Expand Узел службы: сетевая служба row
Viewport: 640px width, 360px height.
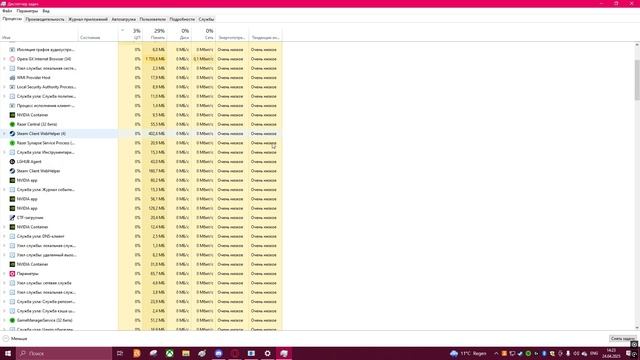(x=4, y=283)
